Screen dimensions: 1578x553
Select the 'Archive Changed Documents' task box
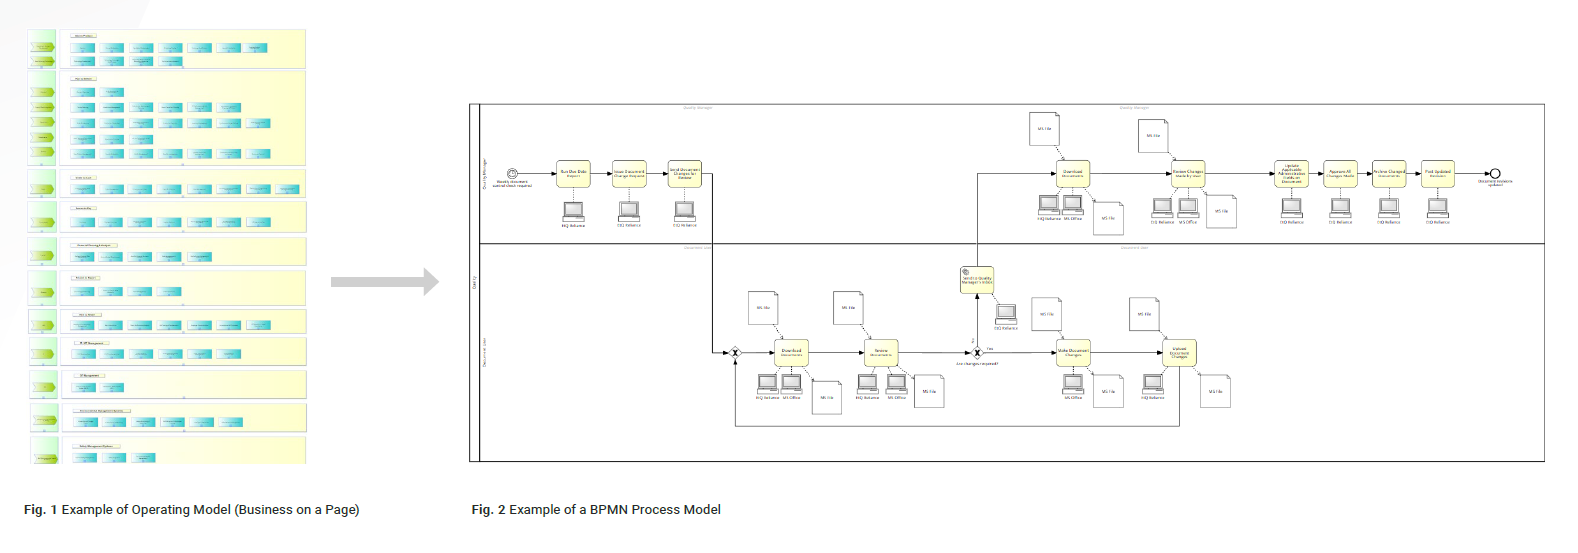[1389, 174]
